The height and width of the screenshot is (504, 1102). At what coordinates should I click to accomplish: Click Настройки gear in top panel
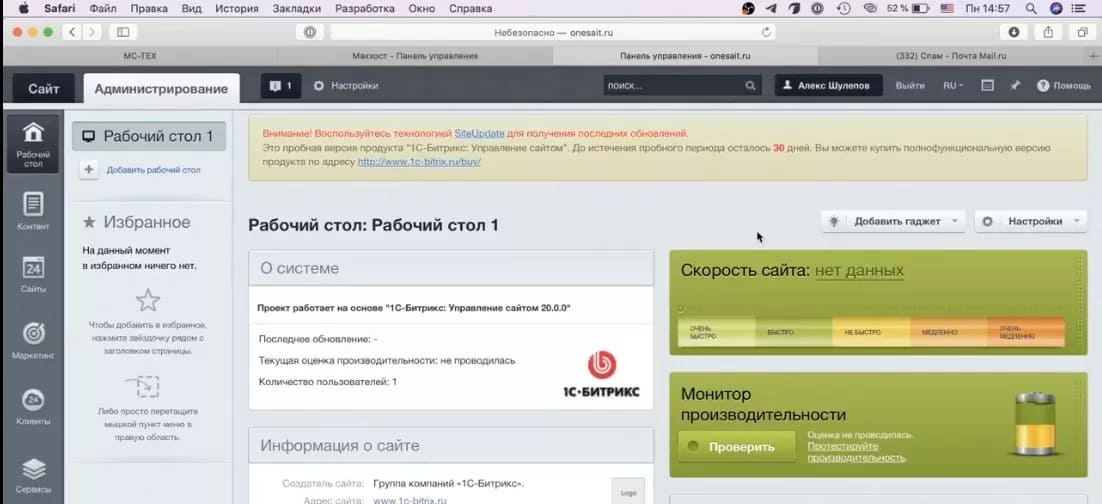click(346, 86)
